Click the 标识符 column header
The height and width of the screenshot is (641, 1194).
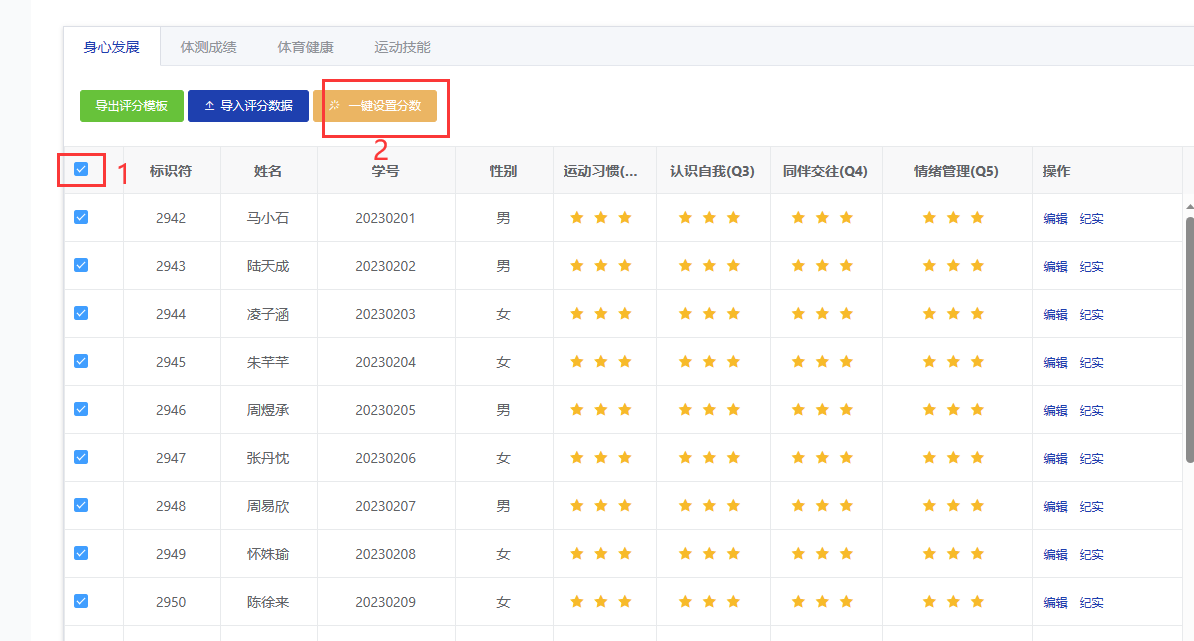click(x=171, y=171)
